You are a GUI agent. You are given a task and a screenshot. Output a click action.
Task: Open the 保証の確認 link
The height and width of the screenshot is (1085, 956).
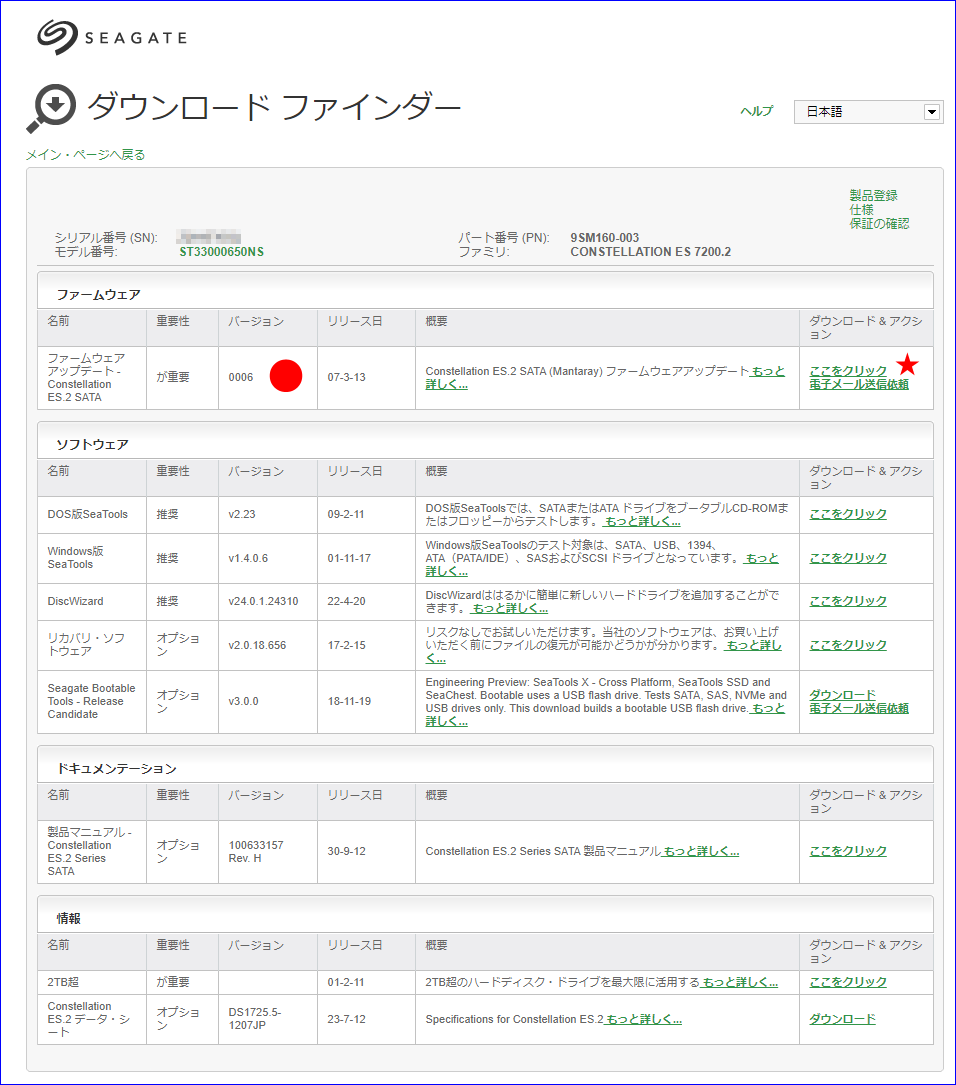(879, 223)
